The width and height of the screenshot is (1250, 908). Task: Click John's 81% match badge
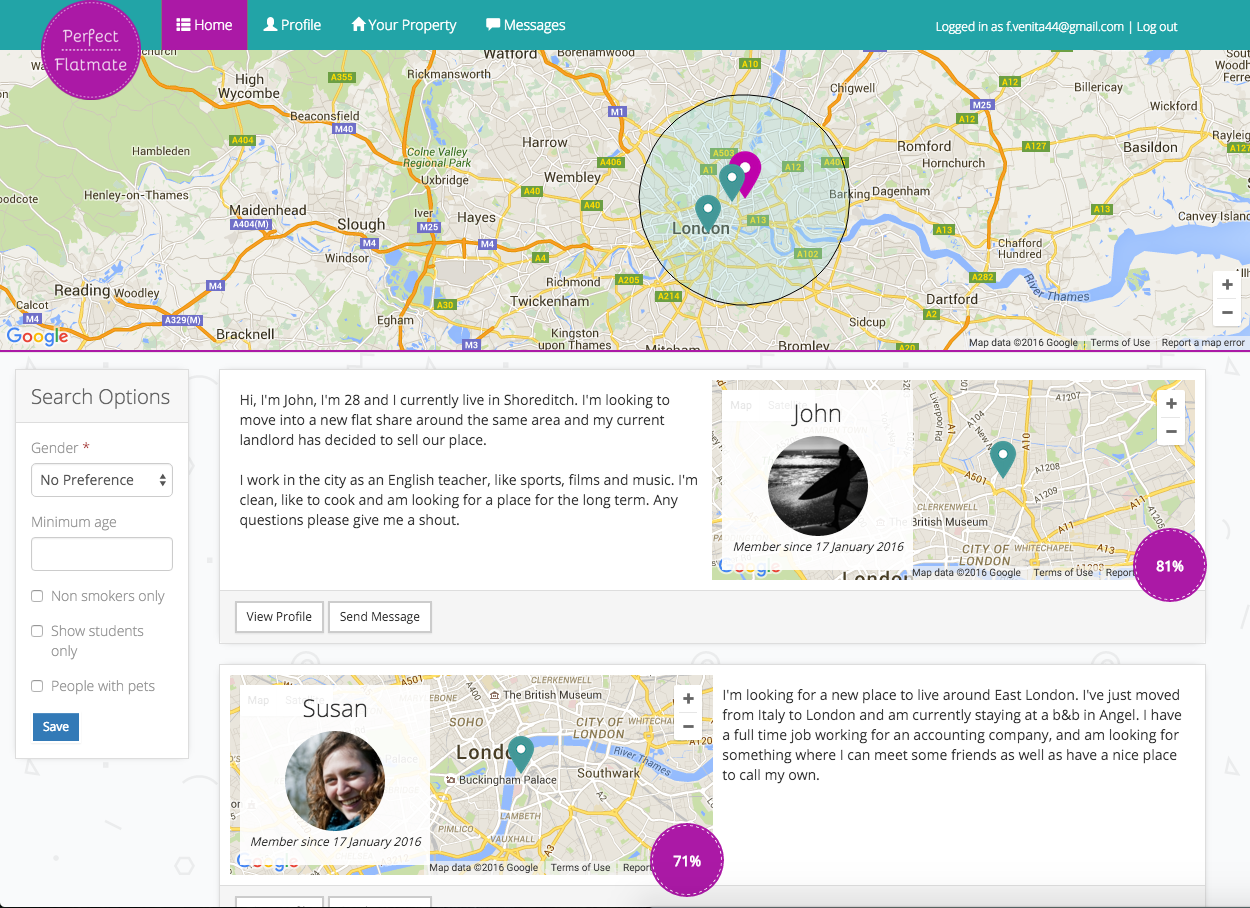(1170, 566)
